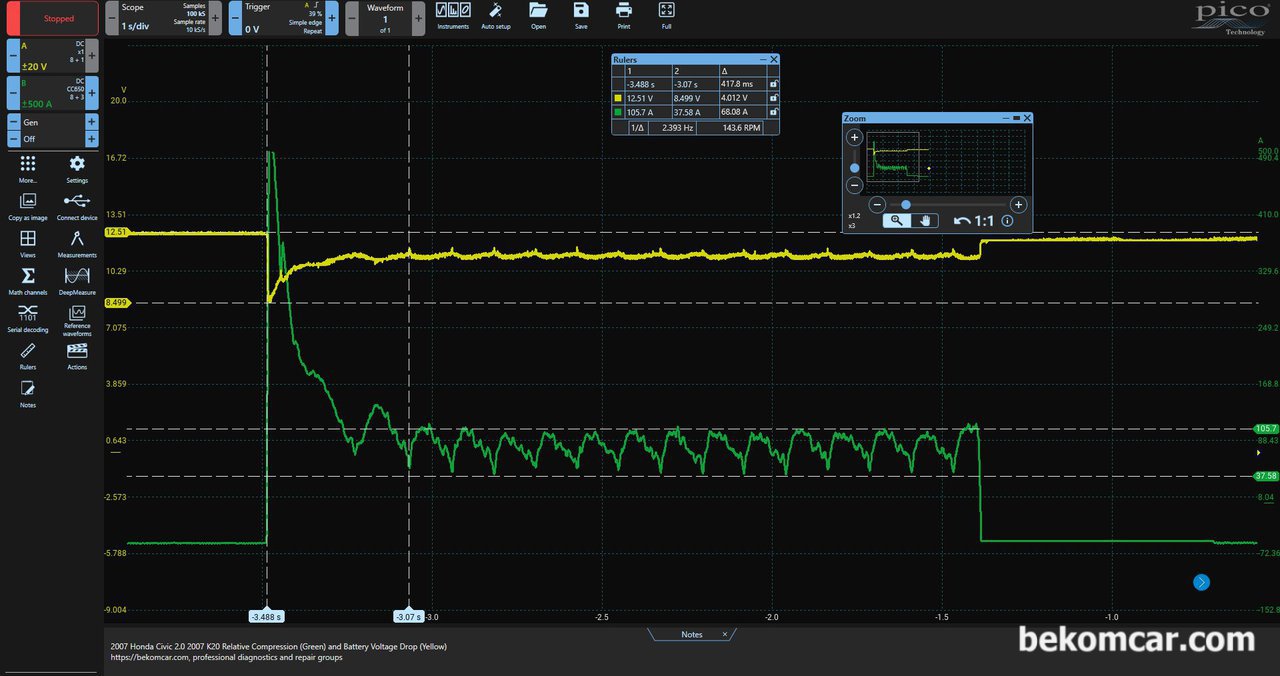
Task: Click vertical zoom slider handle
Action: pos(855,168)
